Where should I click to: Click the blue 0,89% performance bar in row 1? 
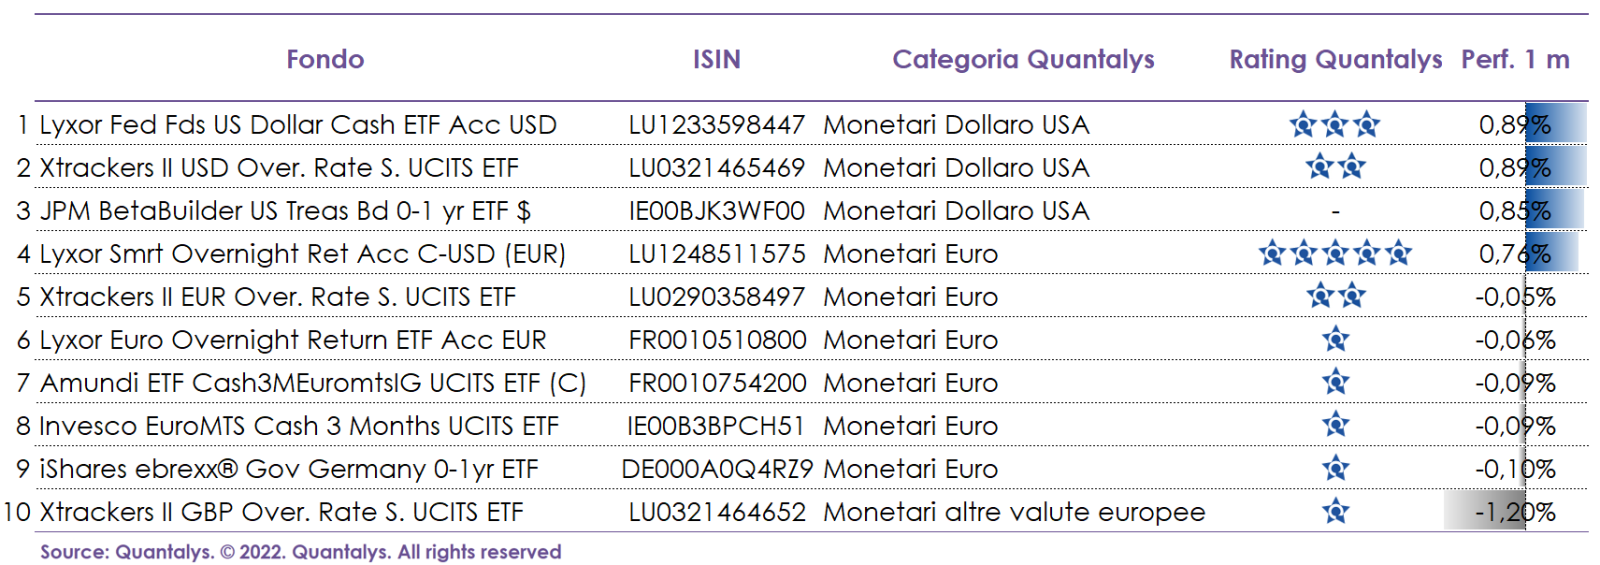[x=1557, y=125]
